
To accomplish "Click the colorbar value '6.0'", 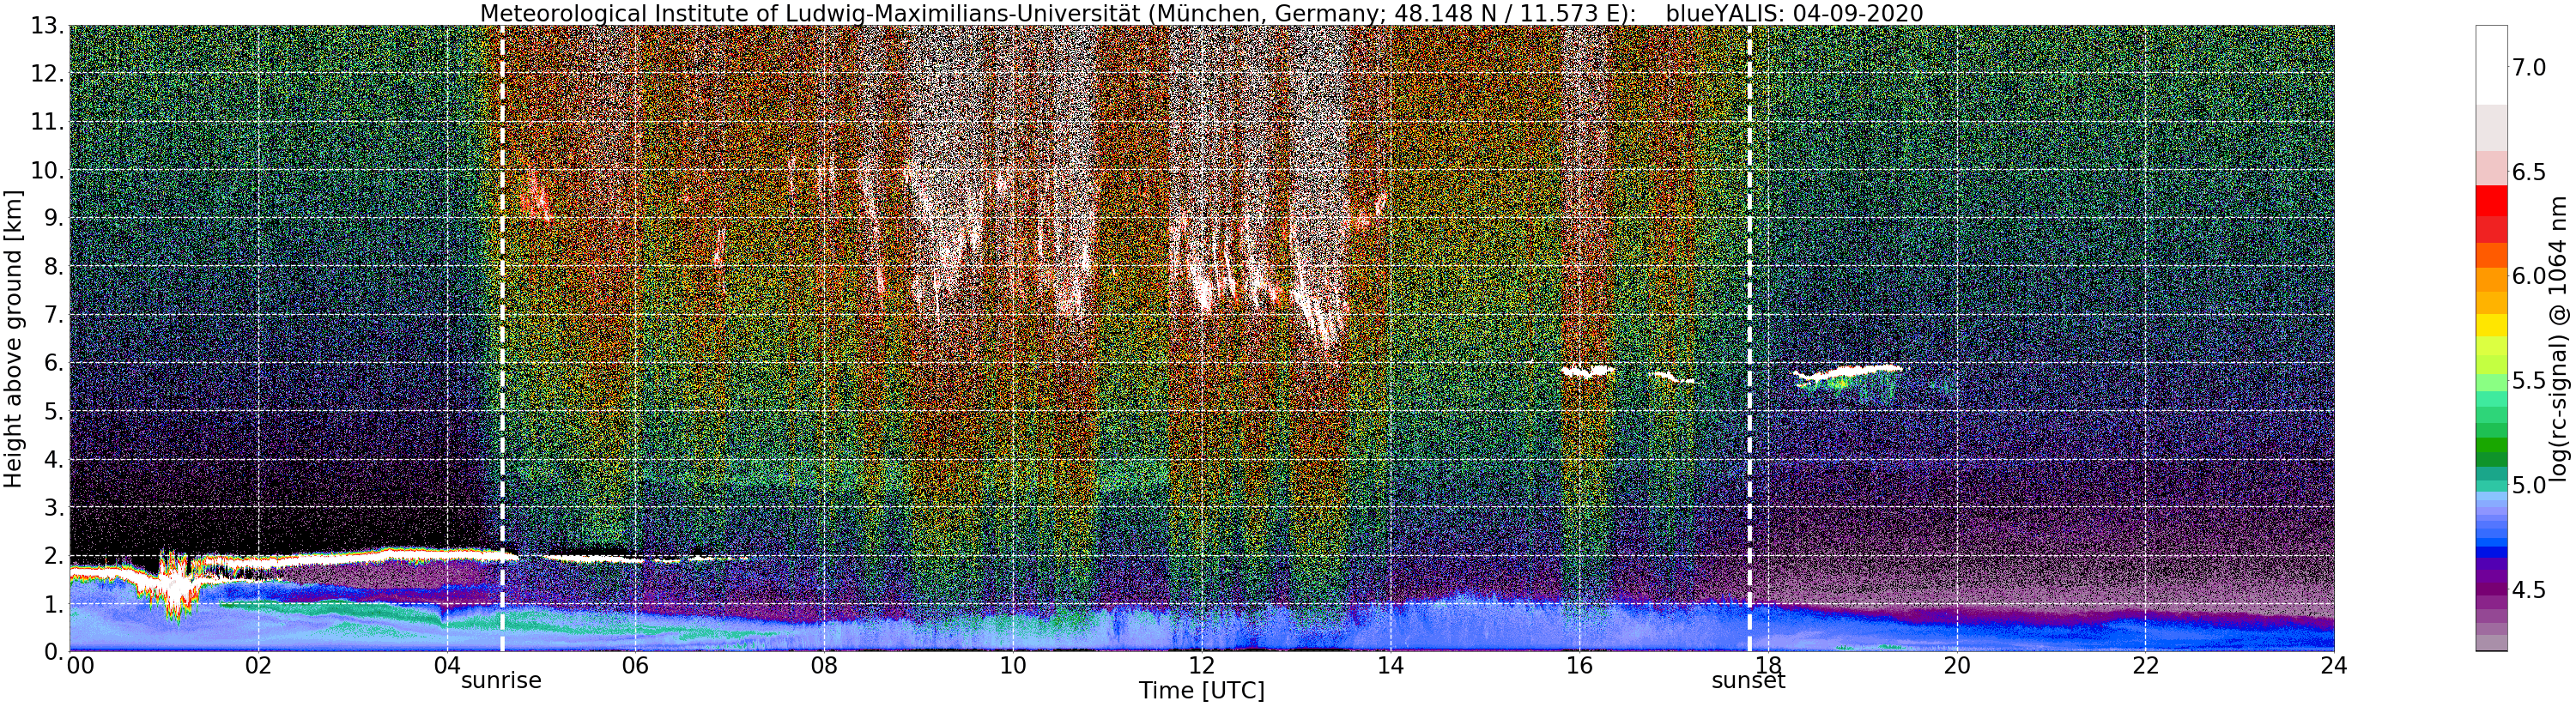I will tap(2529, 276).
